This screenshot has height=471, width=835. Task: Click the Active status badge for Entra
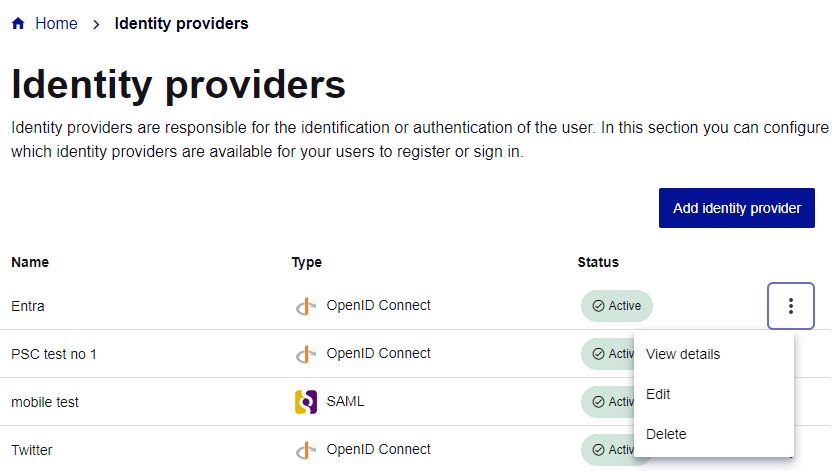pos(617,306)
